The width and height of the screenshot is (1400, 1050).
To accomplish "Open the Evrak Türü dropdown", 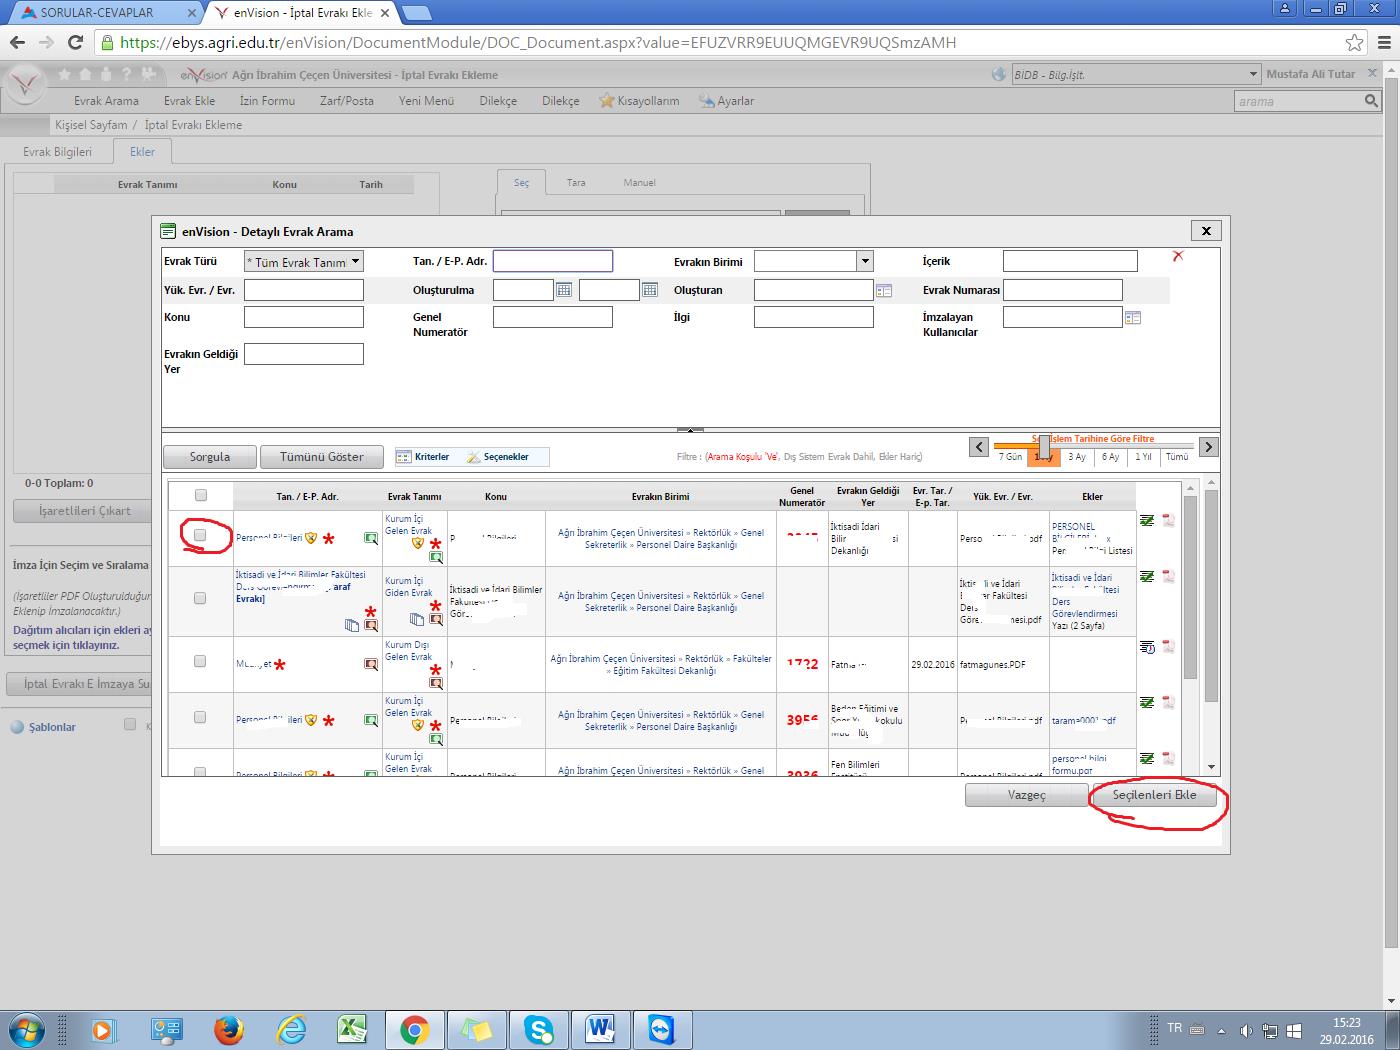I will coord(304,262).
